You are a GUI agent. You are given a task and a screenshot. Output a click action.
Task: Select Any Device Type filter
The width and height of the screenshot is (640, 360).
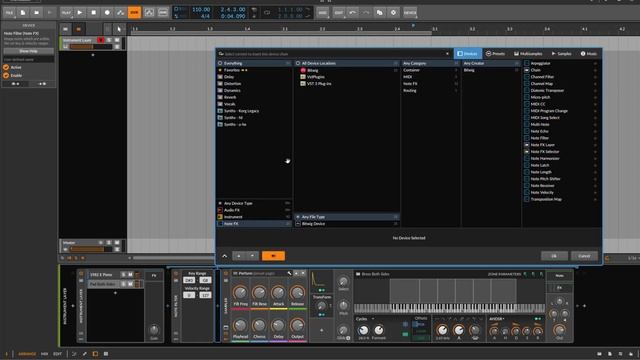coord(254,203)
